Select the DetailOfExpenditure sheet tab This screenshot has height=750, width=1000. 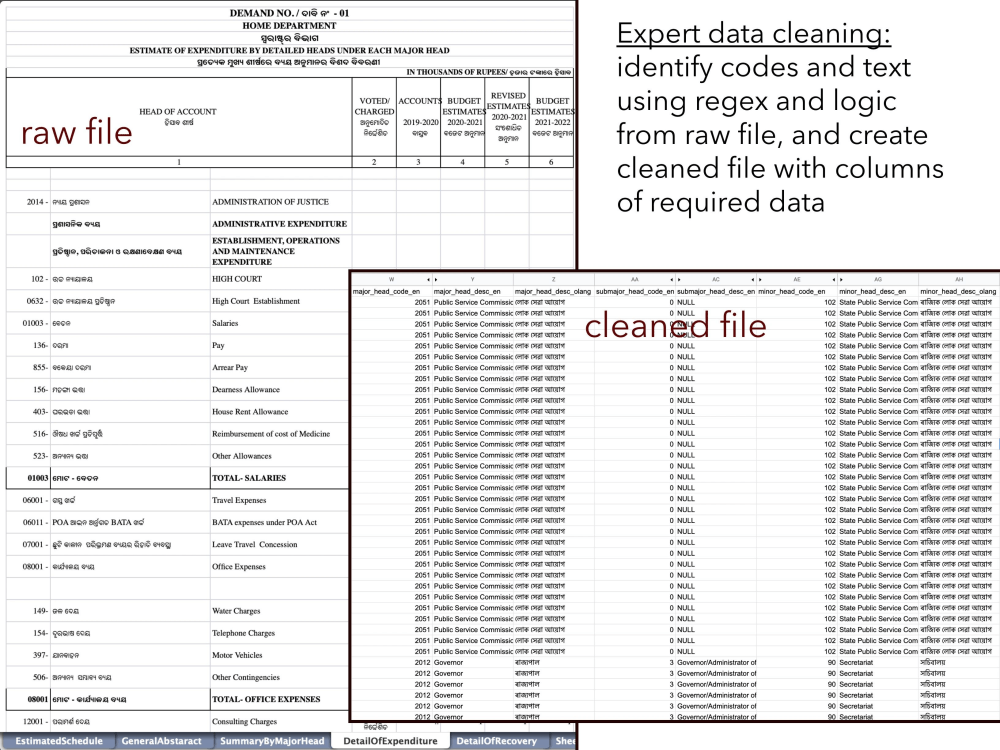coord(390,741)
